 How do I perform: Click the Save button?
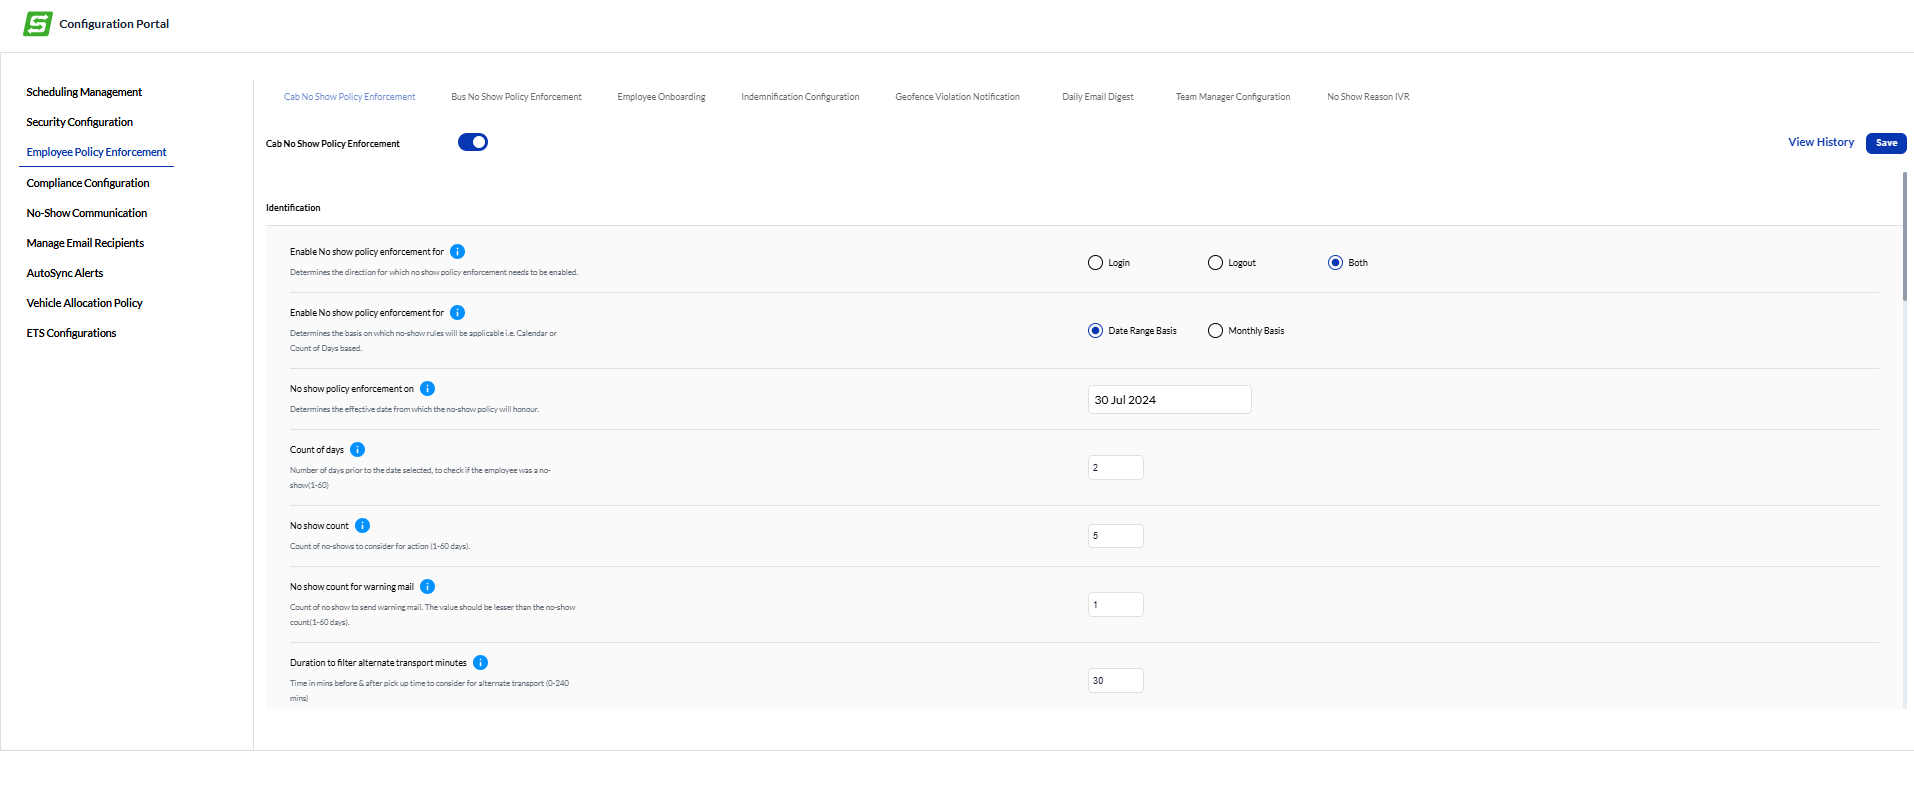coord(1885,143)
